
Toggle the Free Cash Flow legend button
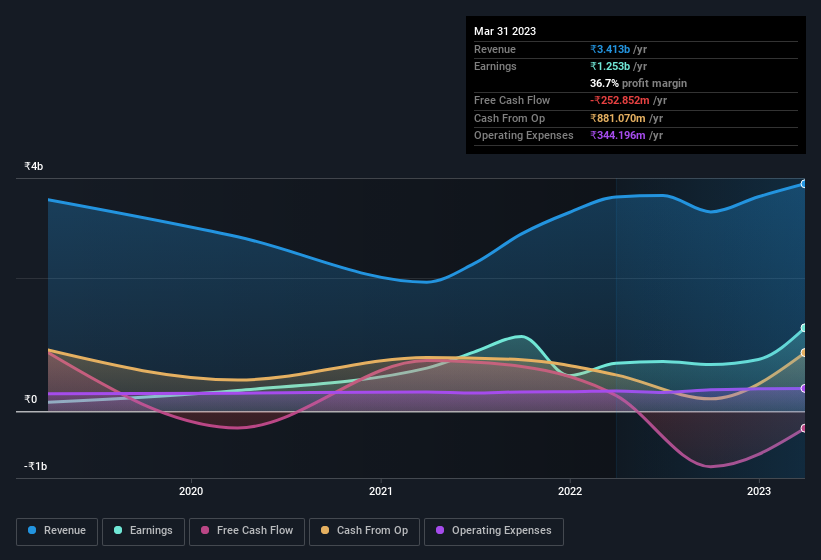[x=247, y=531]
